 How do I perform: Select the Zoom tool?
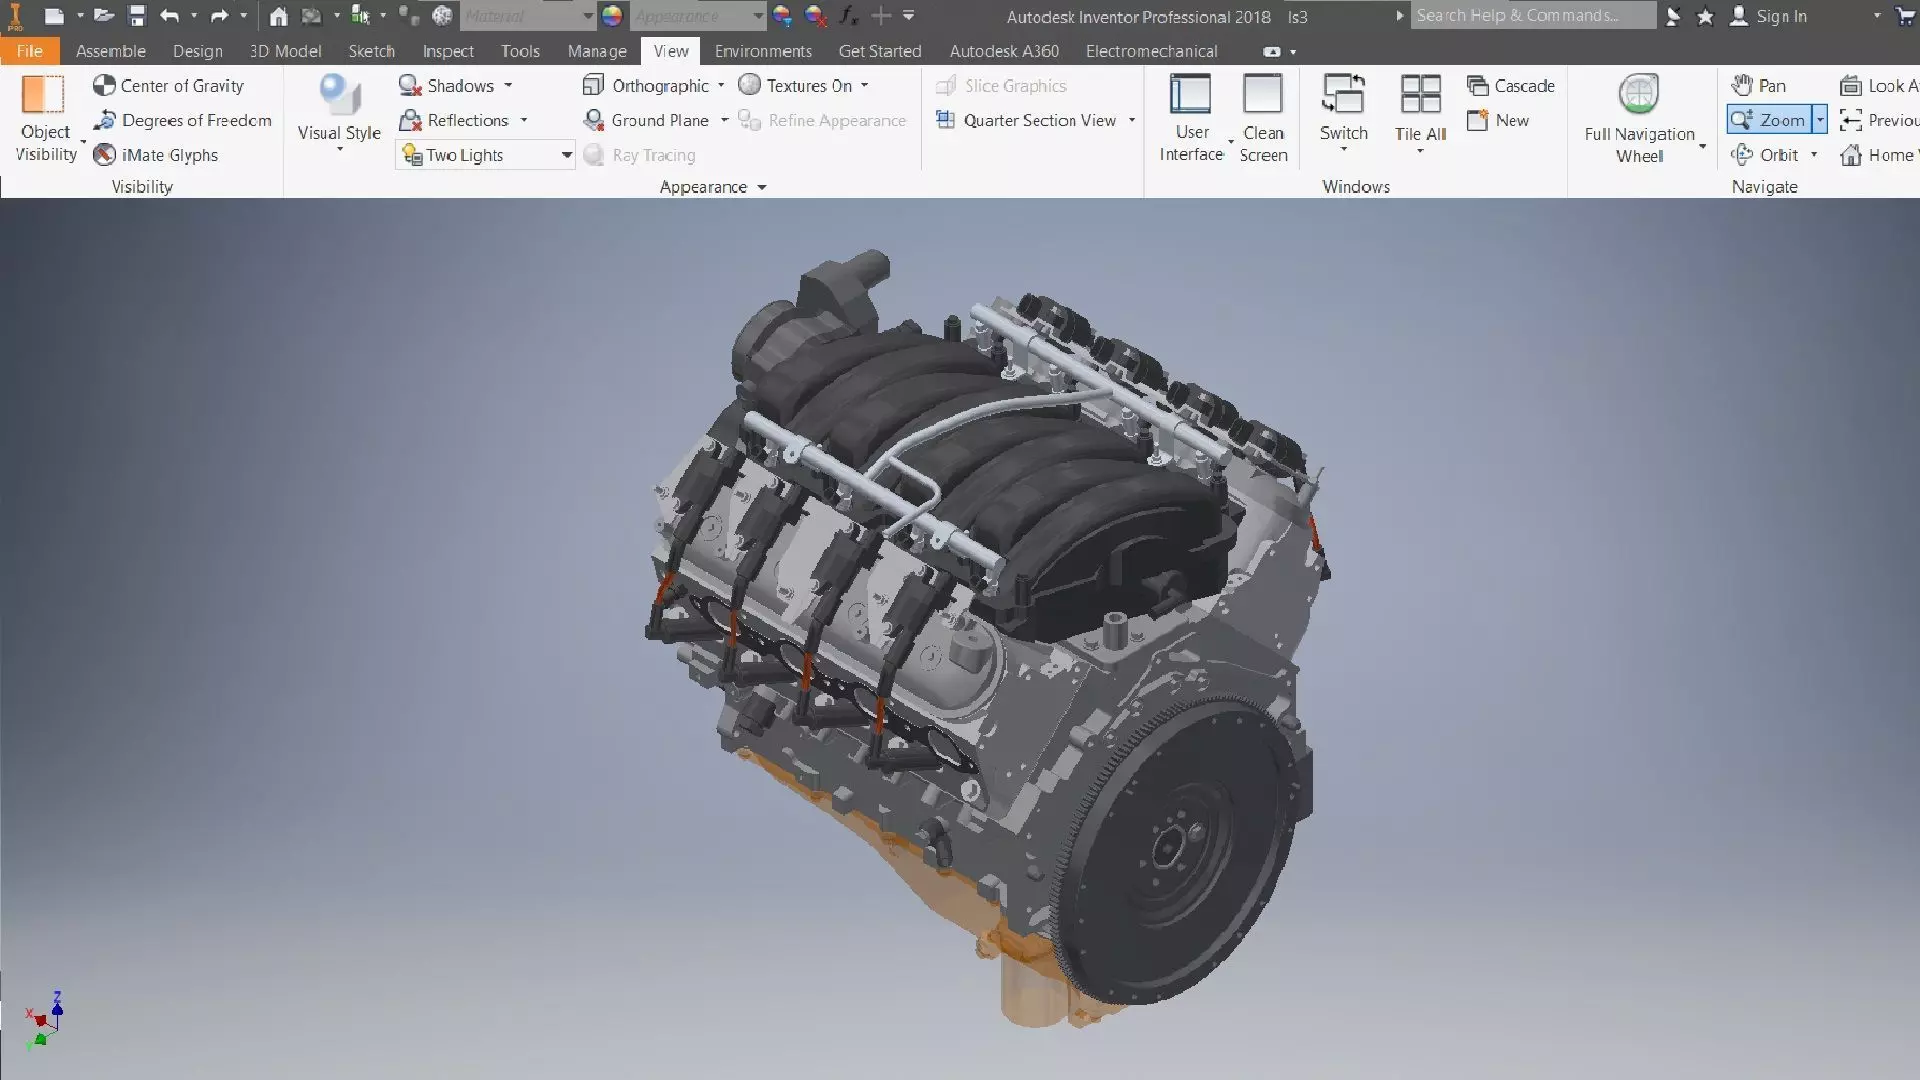pyautogui.click(x=1769, y=120)
